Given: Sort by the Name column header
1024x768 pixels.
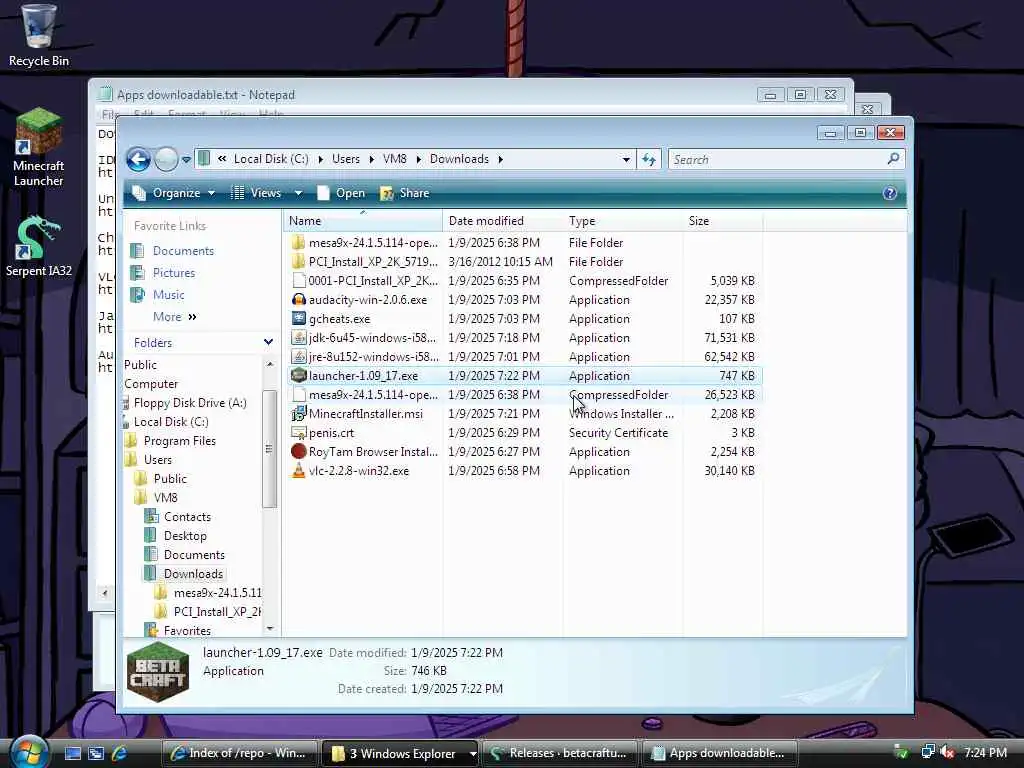Looking at the screenshot, I should coord(363,221).
